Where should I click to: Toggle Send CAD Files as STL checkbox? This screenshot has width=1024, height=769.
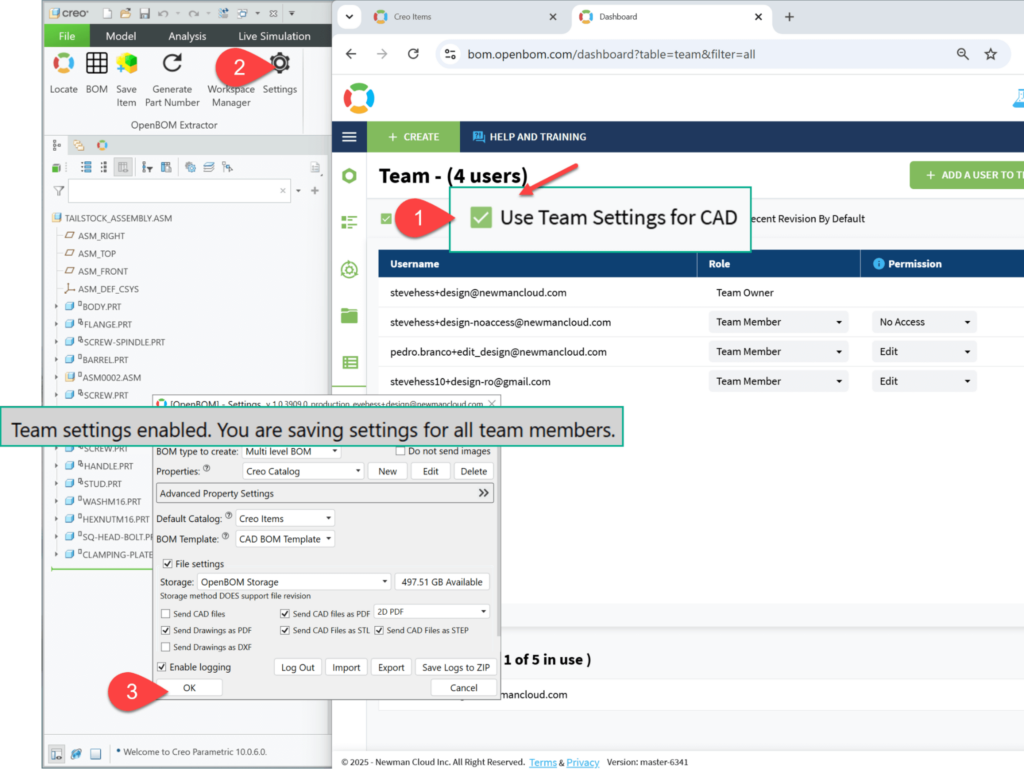(285, 631)
